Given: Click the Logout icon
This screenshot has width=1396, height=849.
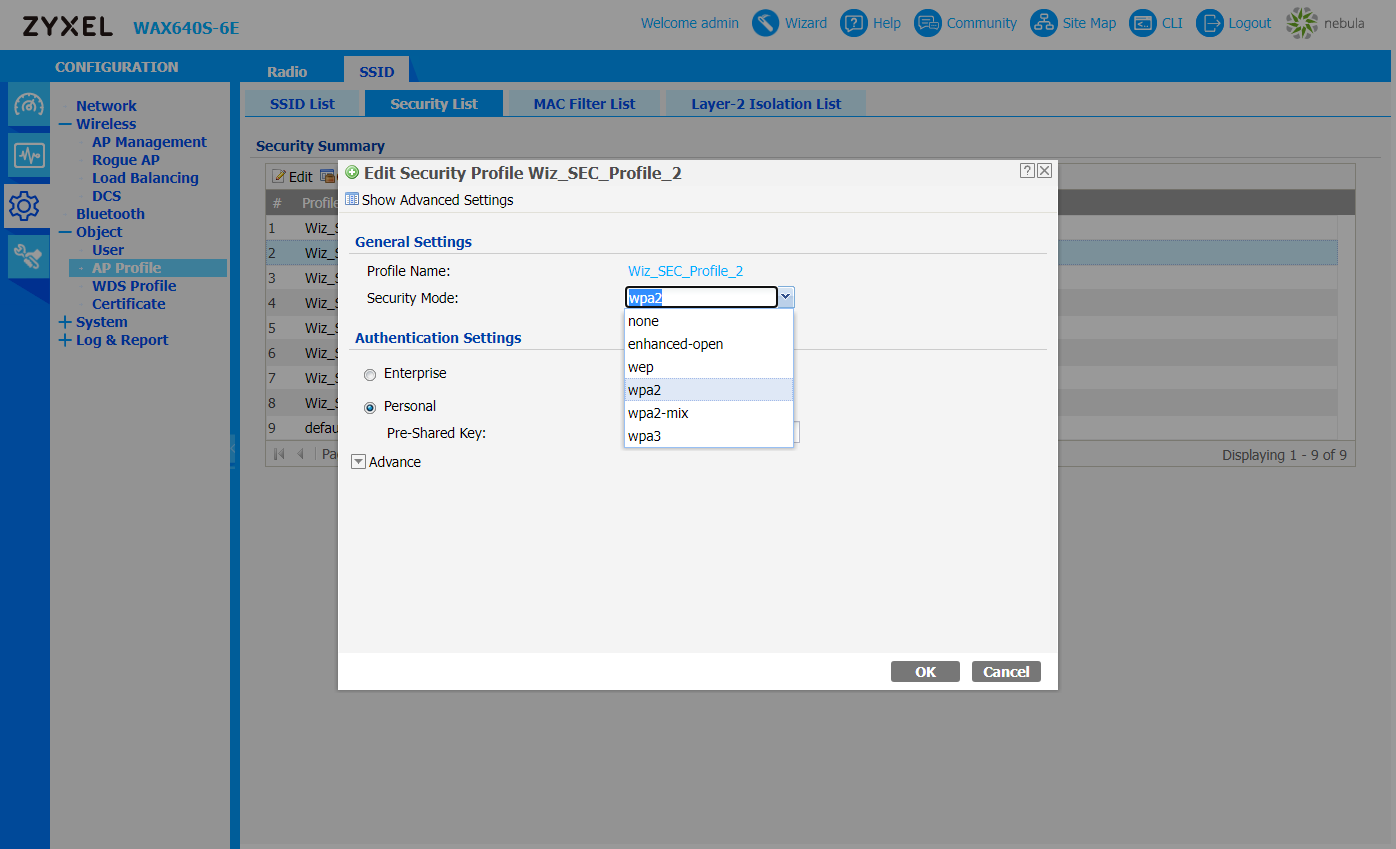Looking at the screenshot, I should click(x=1210, y=23).
